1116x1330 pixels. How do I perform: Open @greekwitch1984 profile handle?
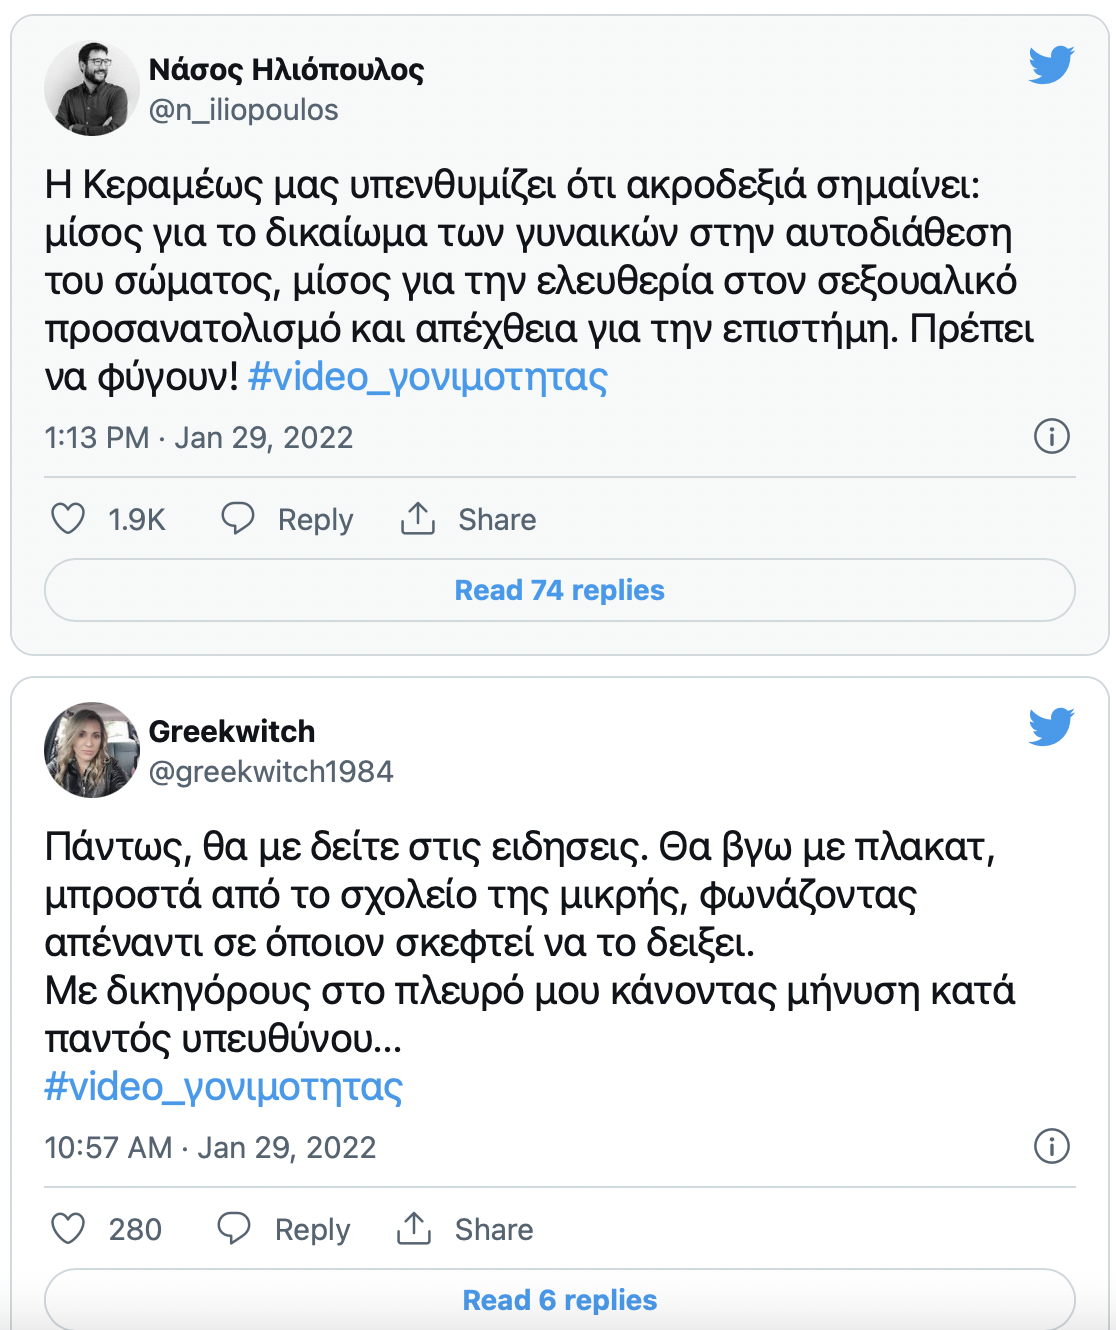pos(272,771)
